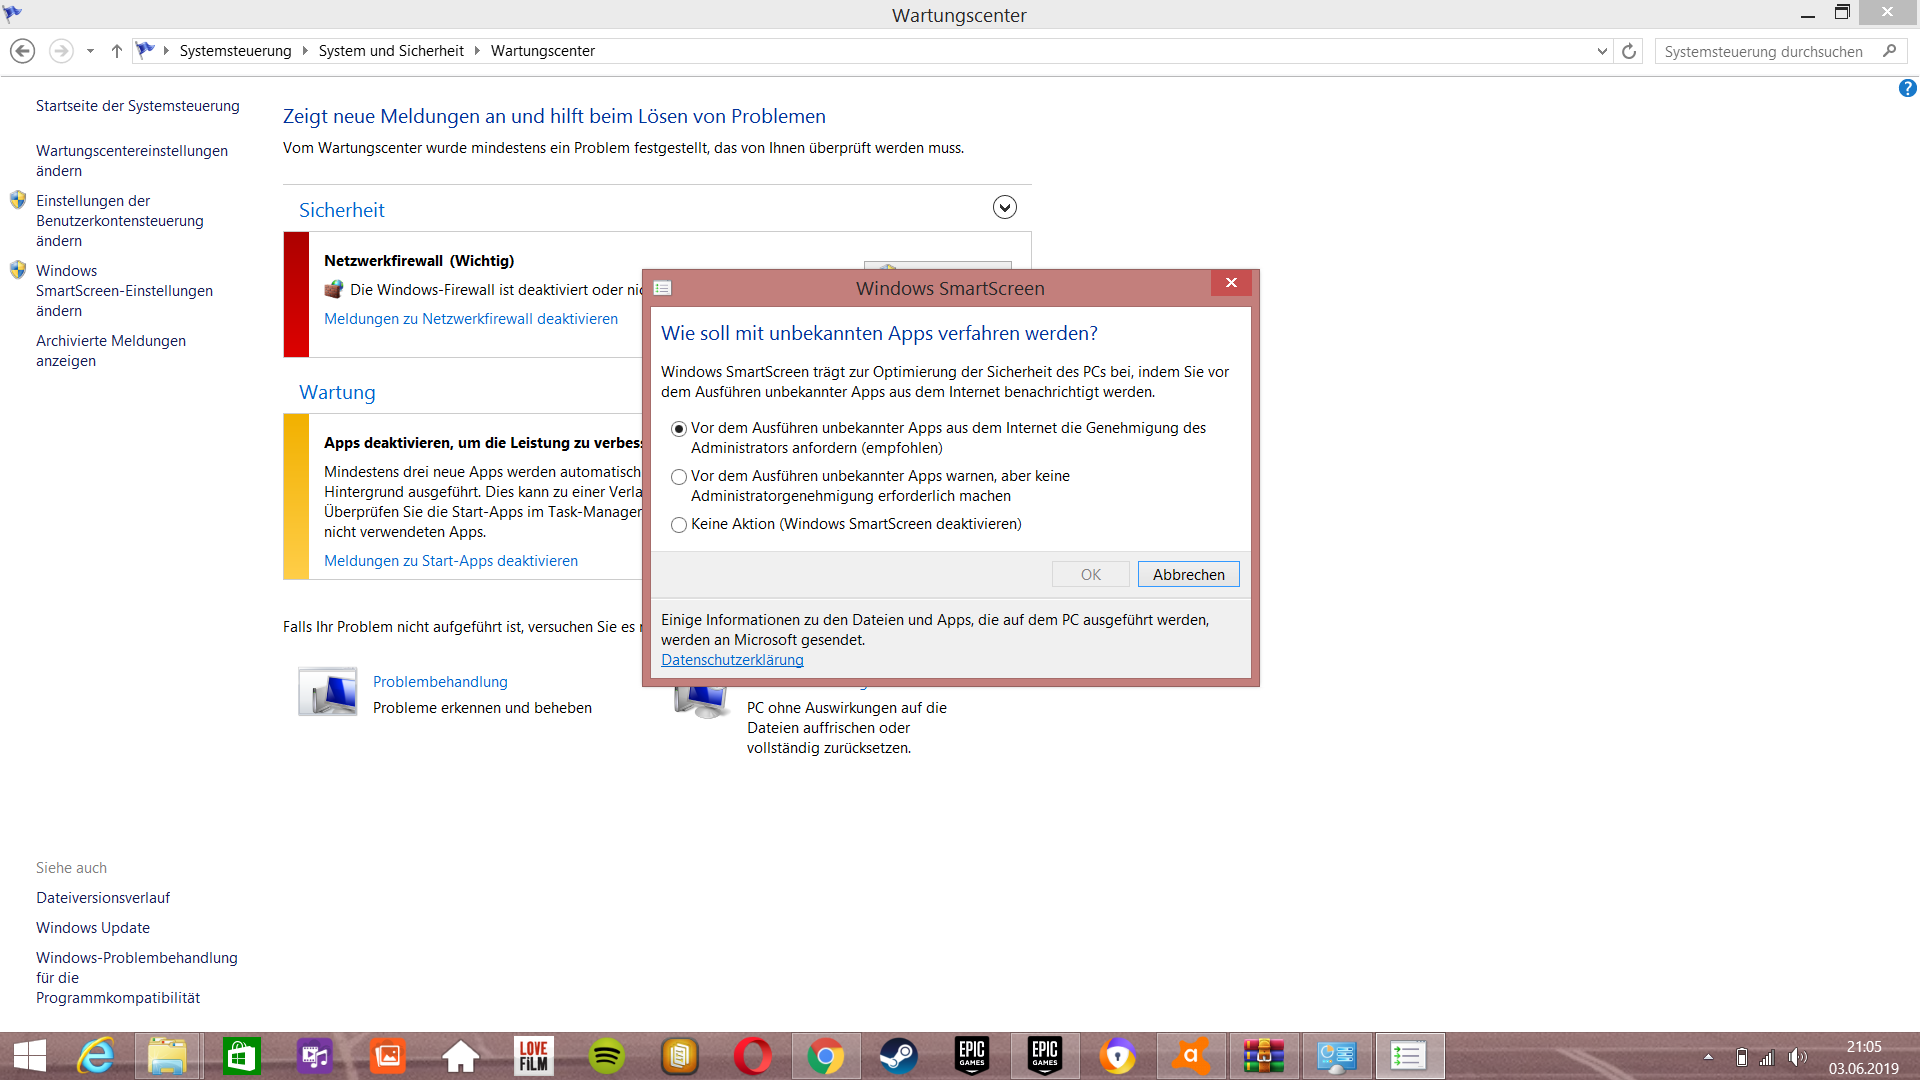1920x1080 pixels.
Task: Open Steam from the taskbar
Action: pyautogui.click(x=898, y=1056)
